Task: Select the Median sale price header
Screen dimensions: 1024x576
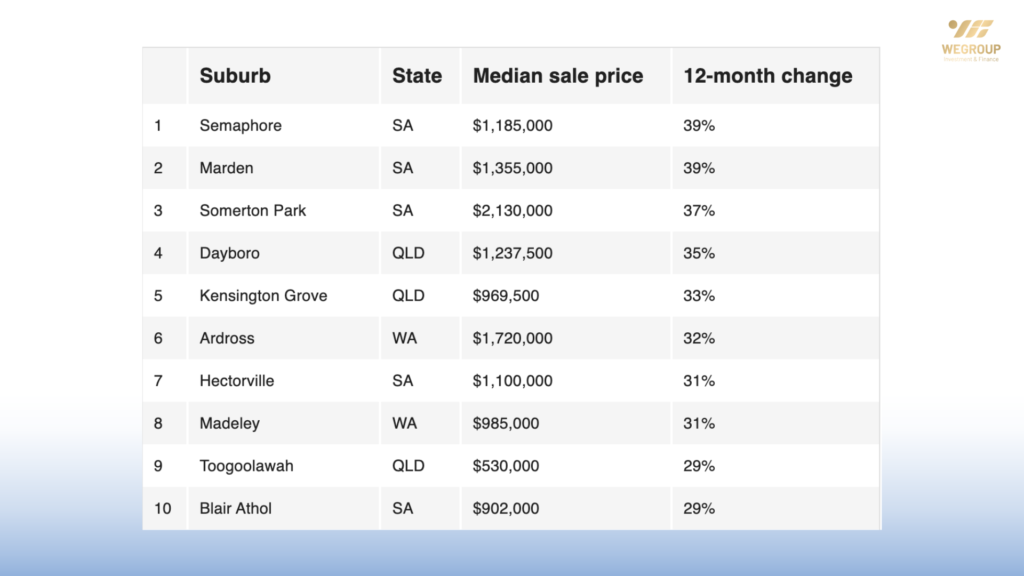Action: click(558, 76)
